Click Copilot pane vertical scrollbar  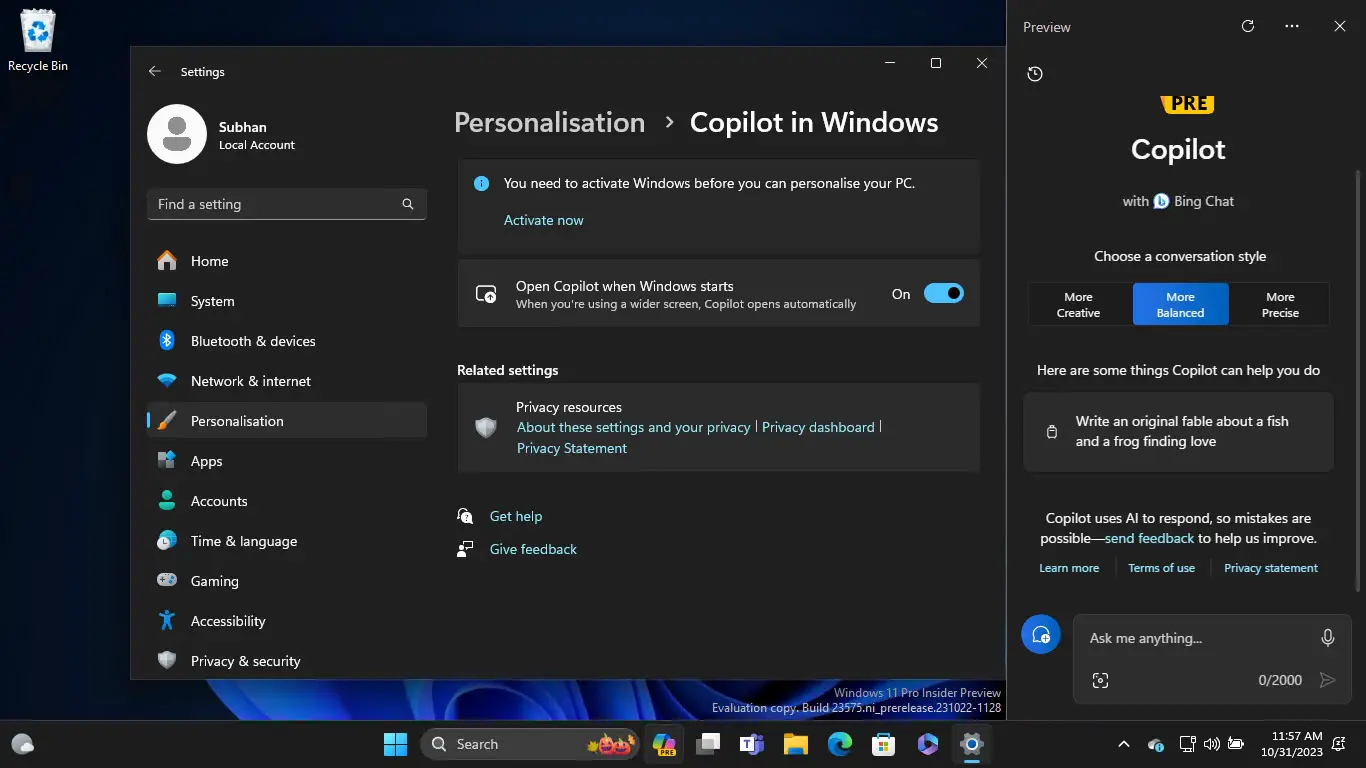click(x=1357, y=380)
